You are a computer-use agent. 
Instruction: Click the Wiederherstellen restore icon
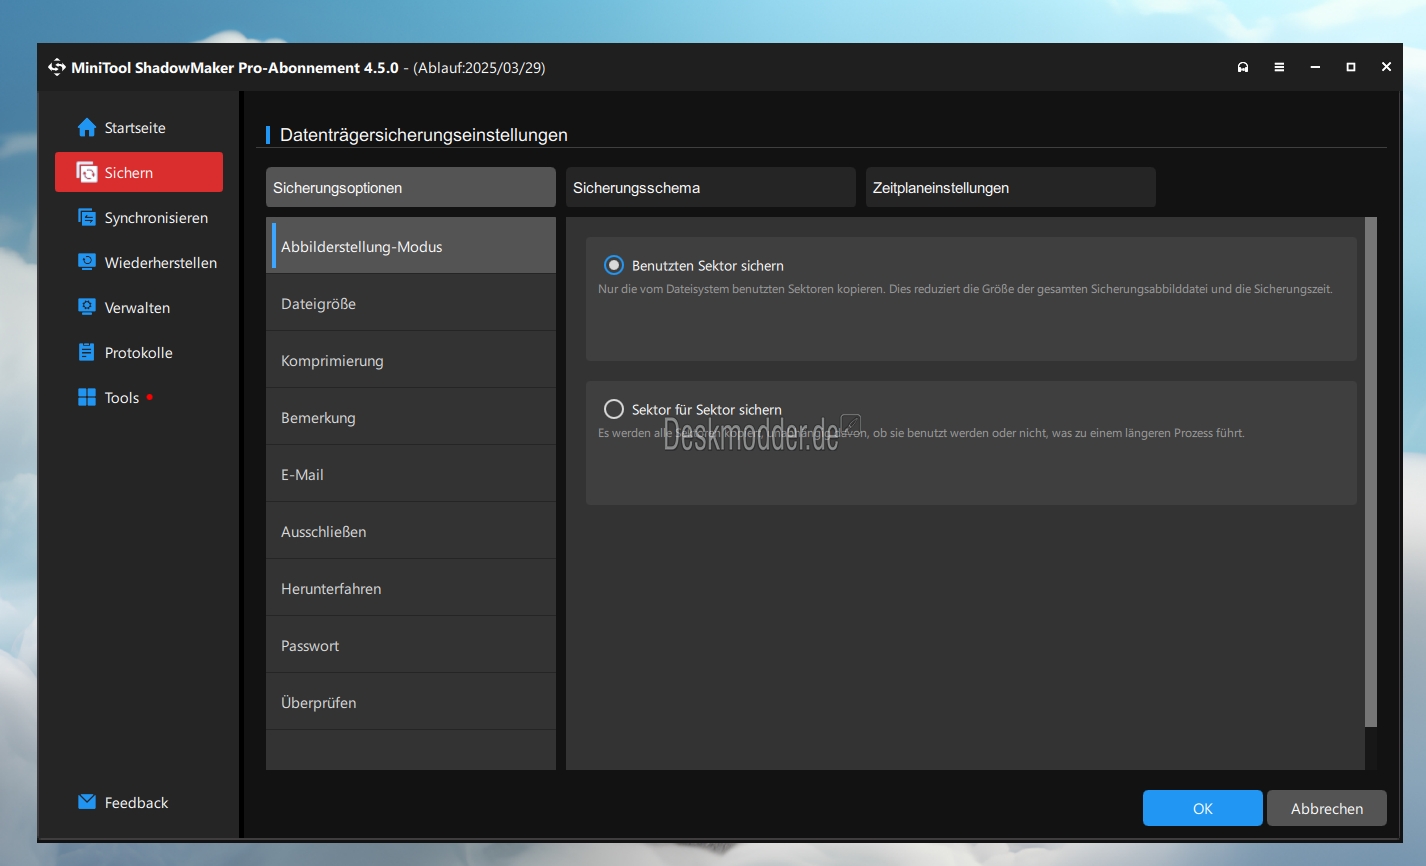pos(87,262)
